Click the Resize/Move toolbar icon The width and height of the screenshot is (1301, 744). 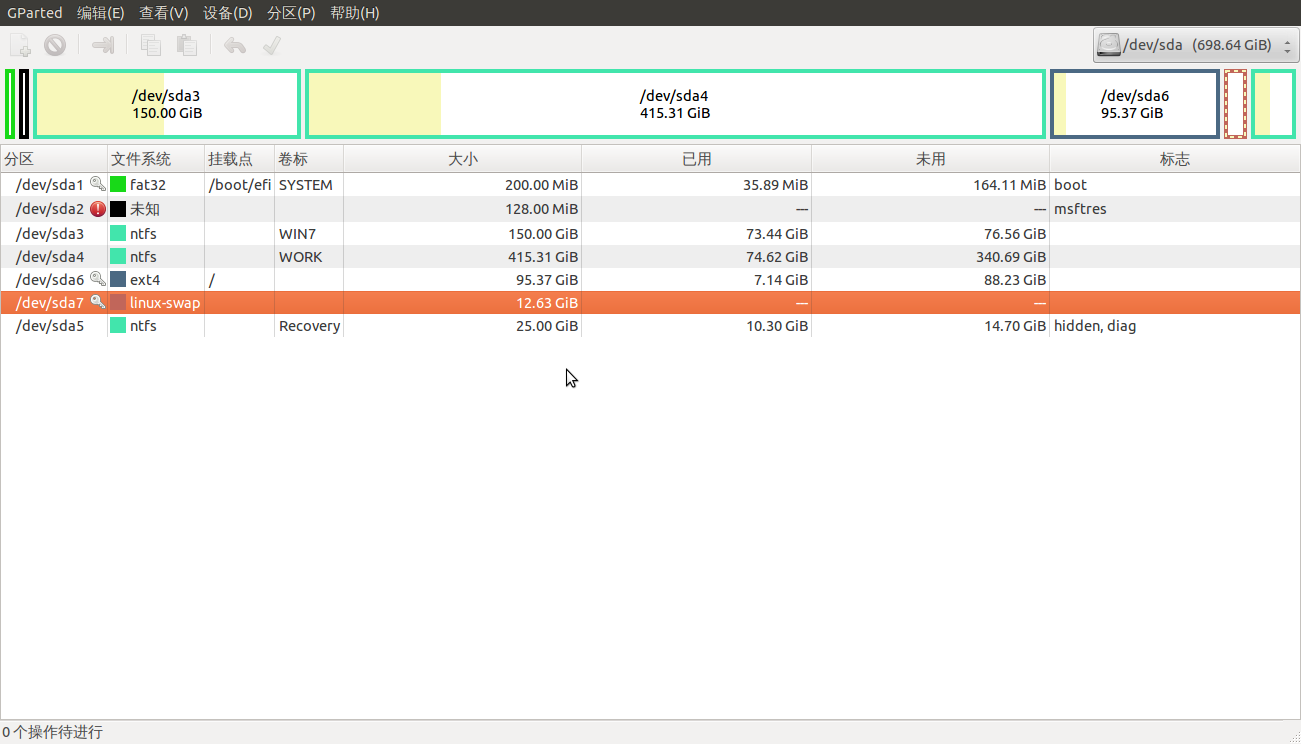pos(103,45)
